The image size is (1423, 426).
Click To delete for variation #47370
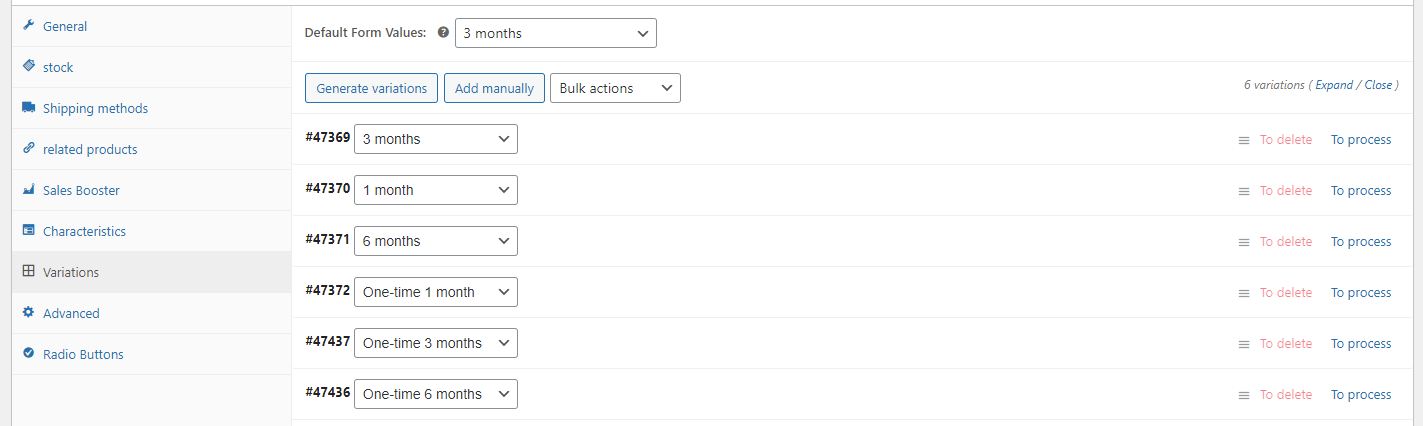click(1285, 191)
